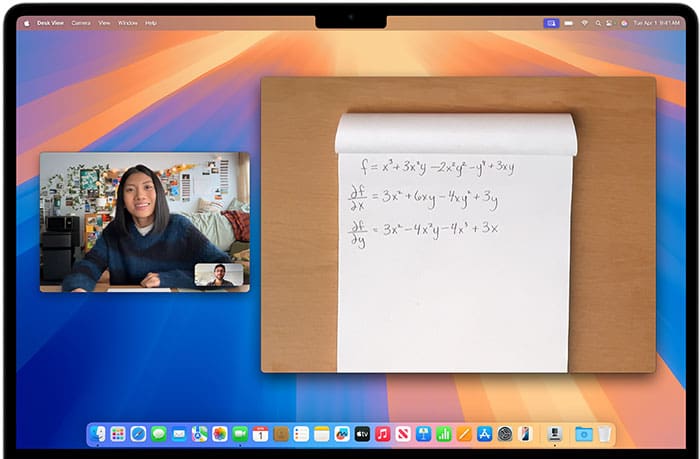Click the video control icon in menu bar

551,22
